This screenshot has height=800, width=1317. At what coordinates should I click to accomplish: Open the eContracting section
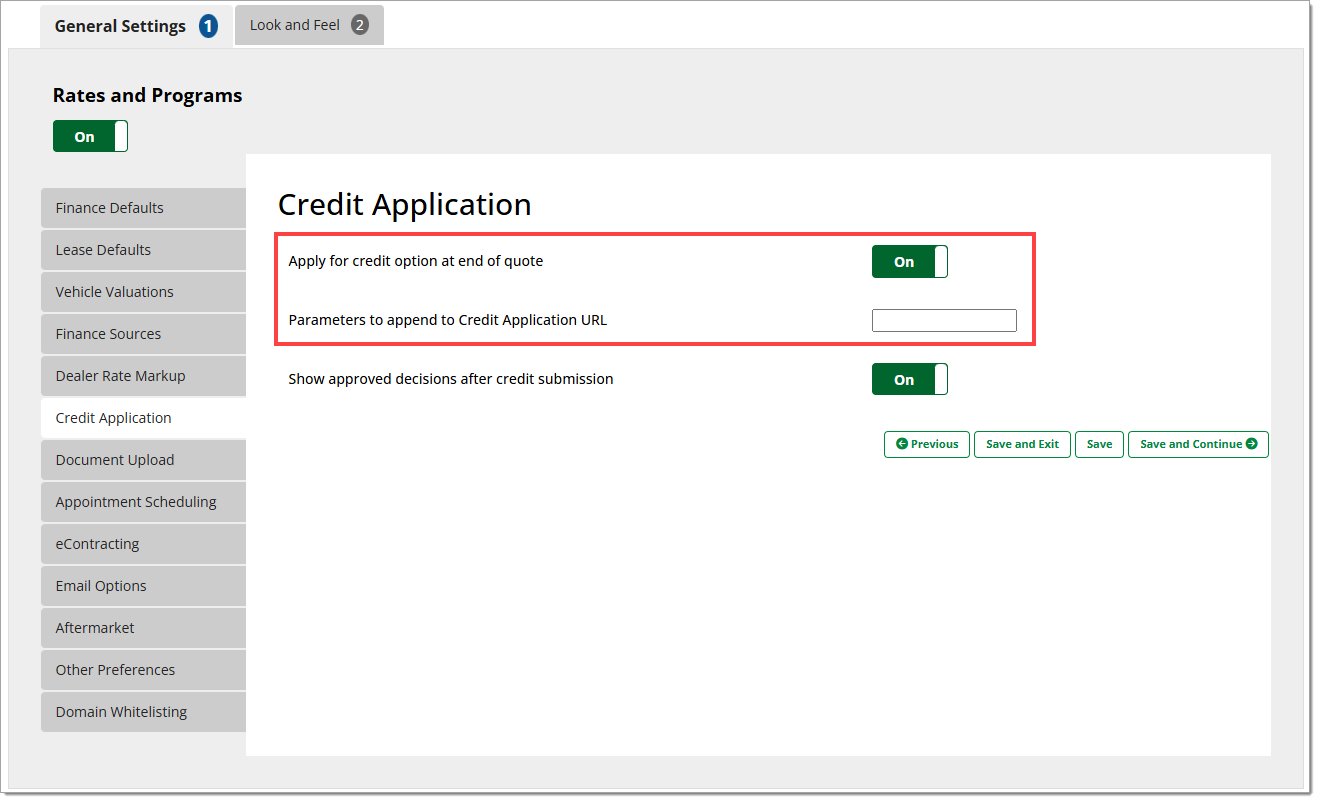coord(143,544)
